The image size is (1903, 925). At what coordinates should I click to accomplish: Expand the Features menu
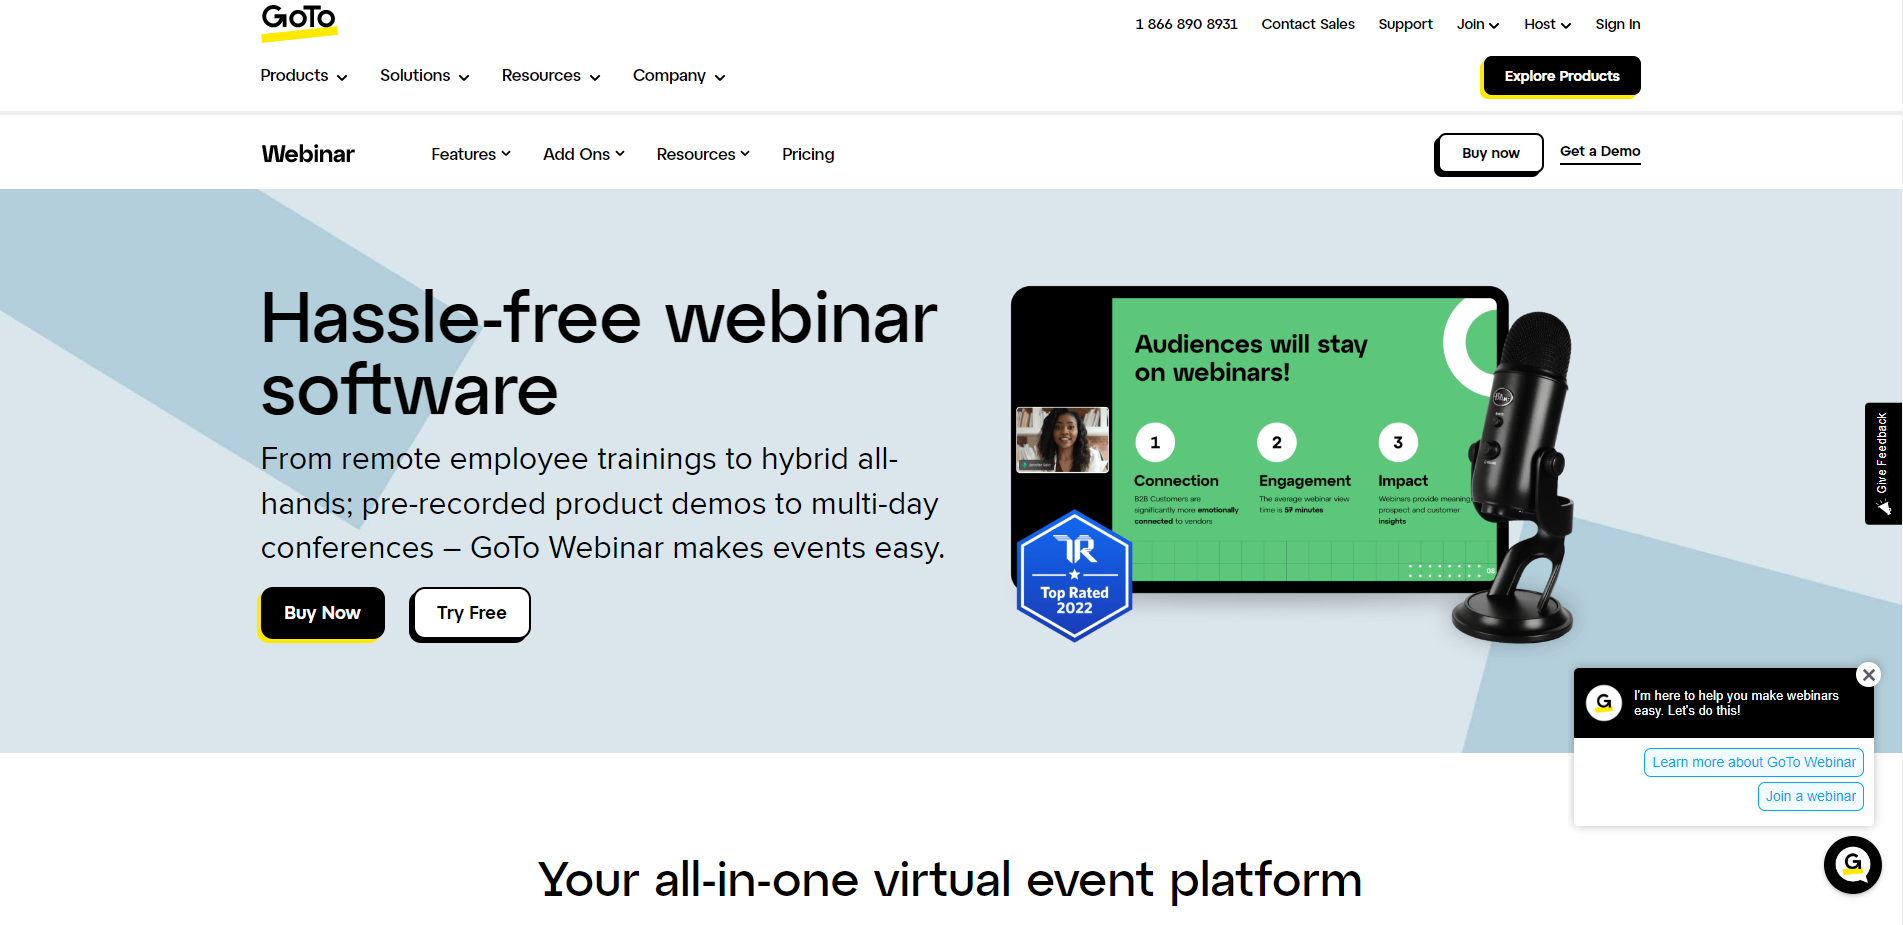pyautogui.click(x=470, y=154)
